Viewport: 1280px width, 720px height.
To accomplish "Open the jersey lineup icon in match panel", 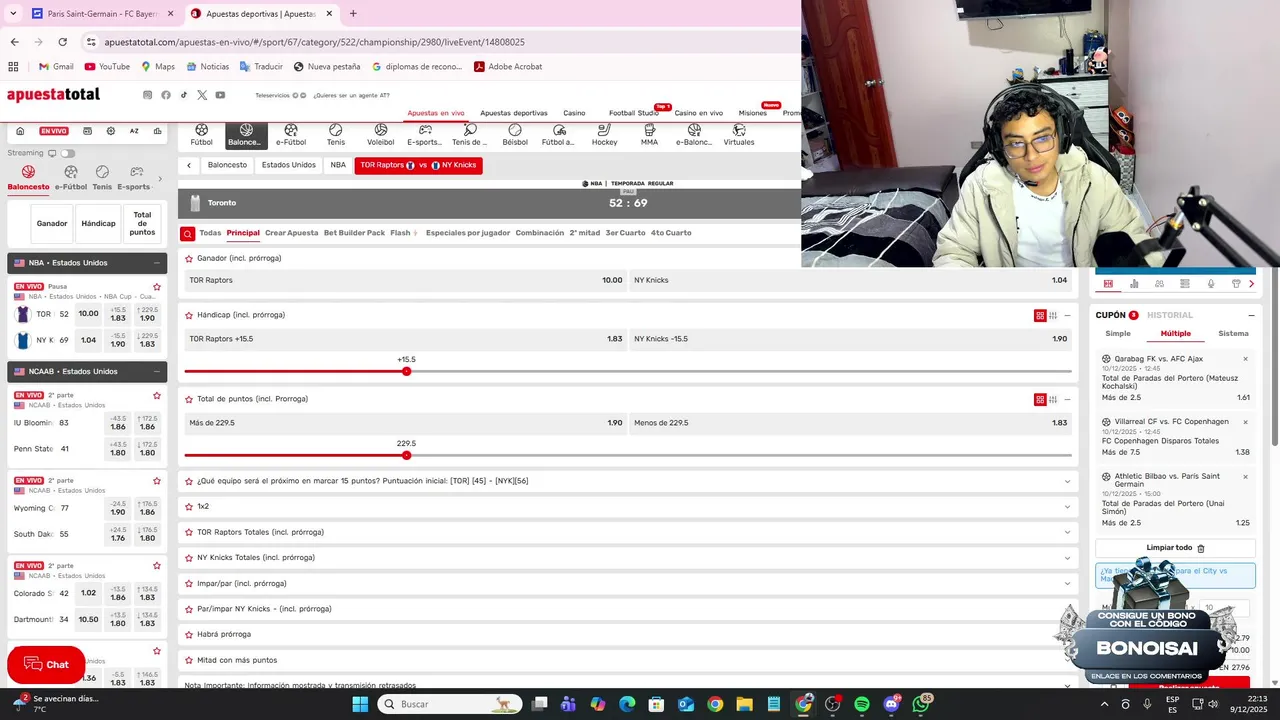I will point(1236,284).
